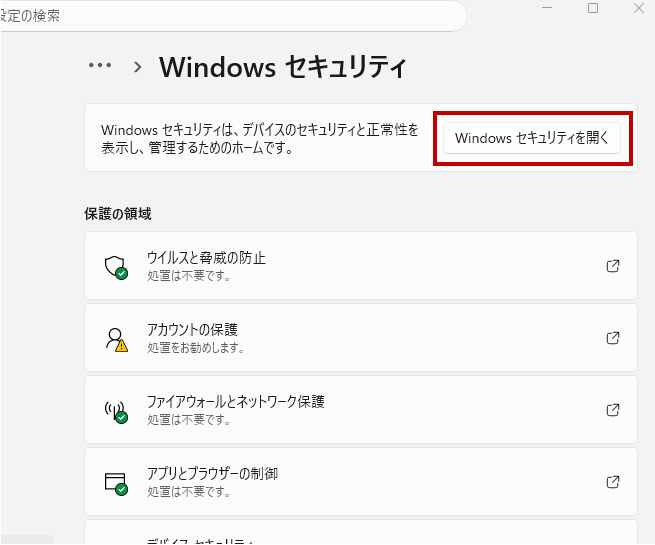Select アカウントの保護 title text
The image size is (655, 545).
(x=192, y=330)
